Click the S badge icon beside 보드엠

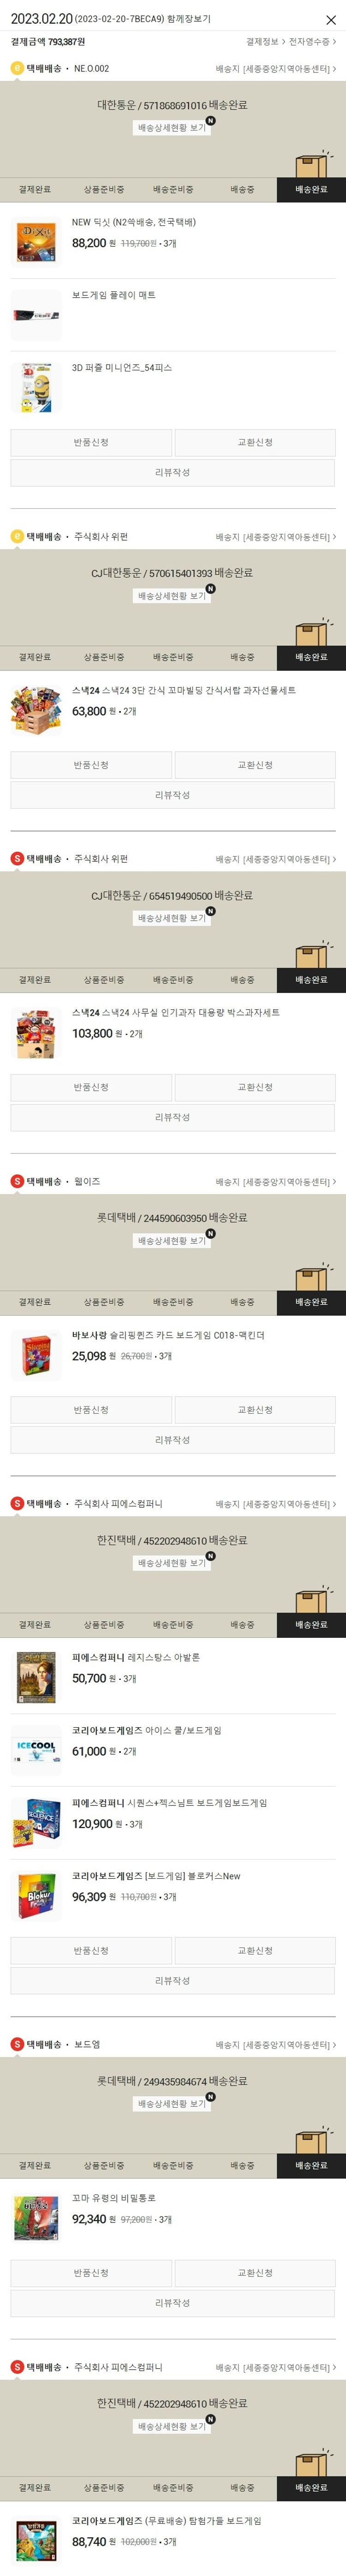(x=17, y=2044)
